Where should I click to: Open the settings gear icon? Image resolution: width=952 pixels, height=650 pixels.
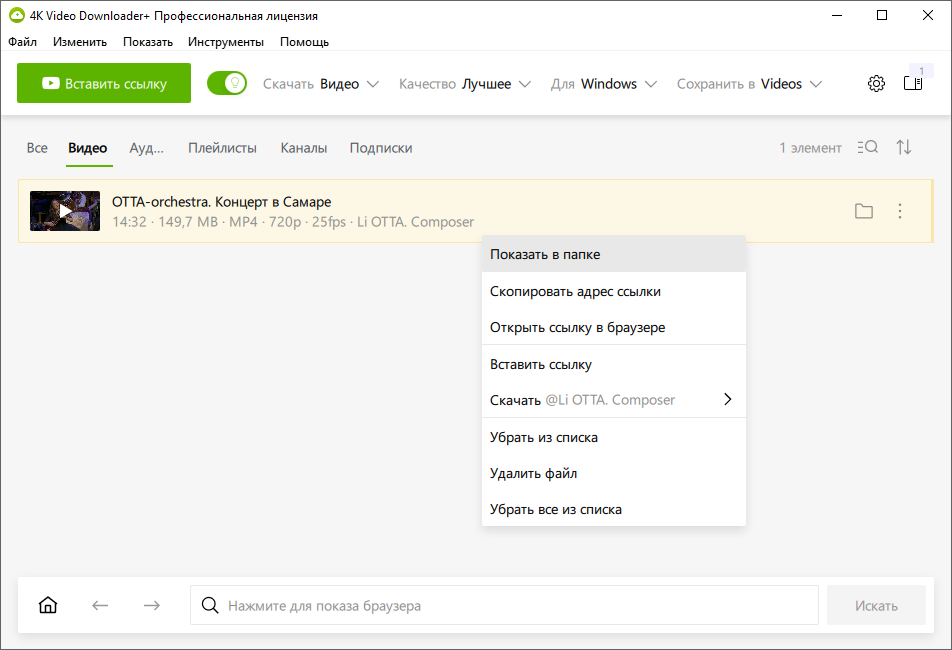coord(876,84)
